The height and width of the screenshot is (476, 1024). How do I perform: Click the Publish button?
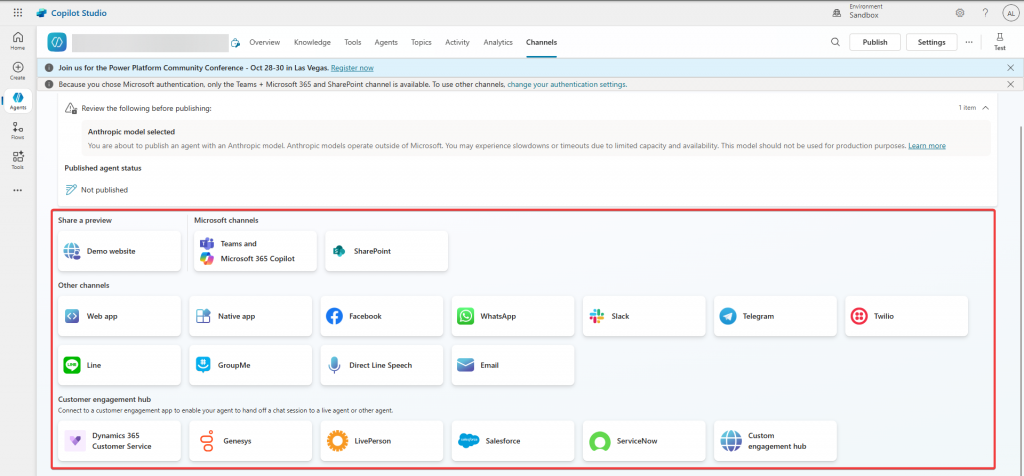[874, 42]
